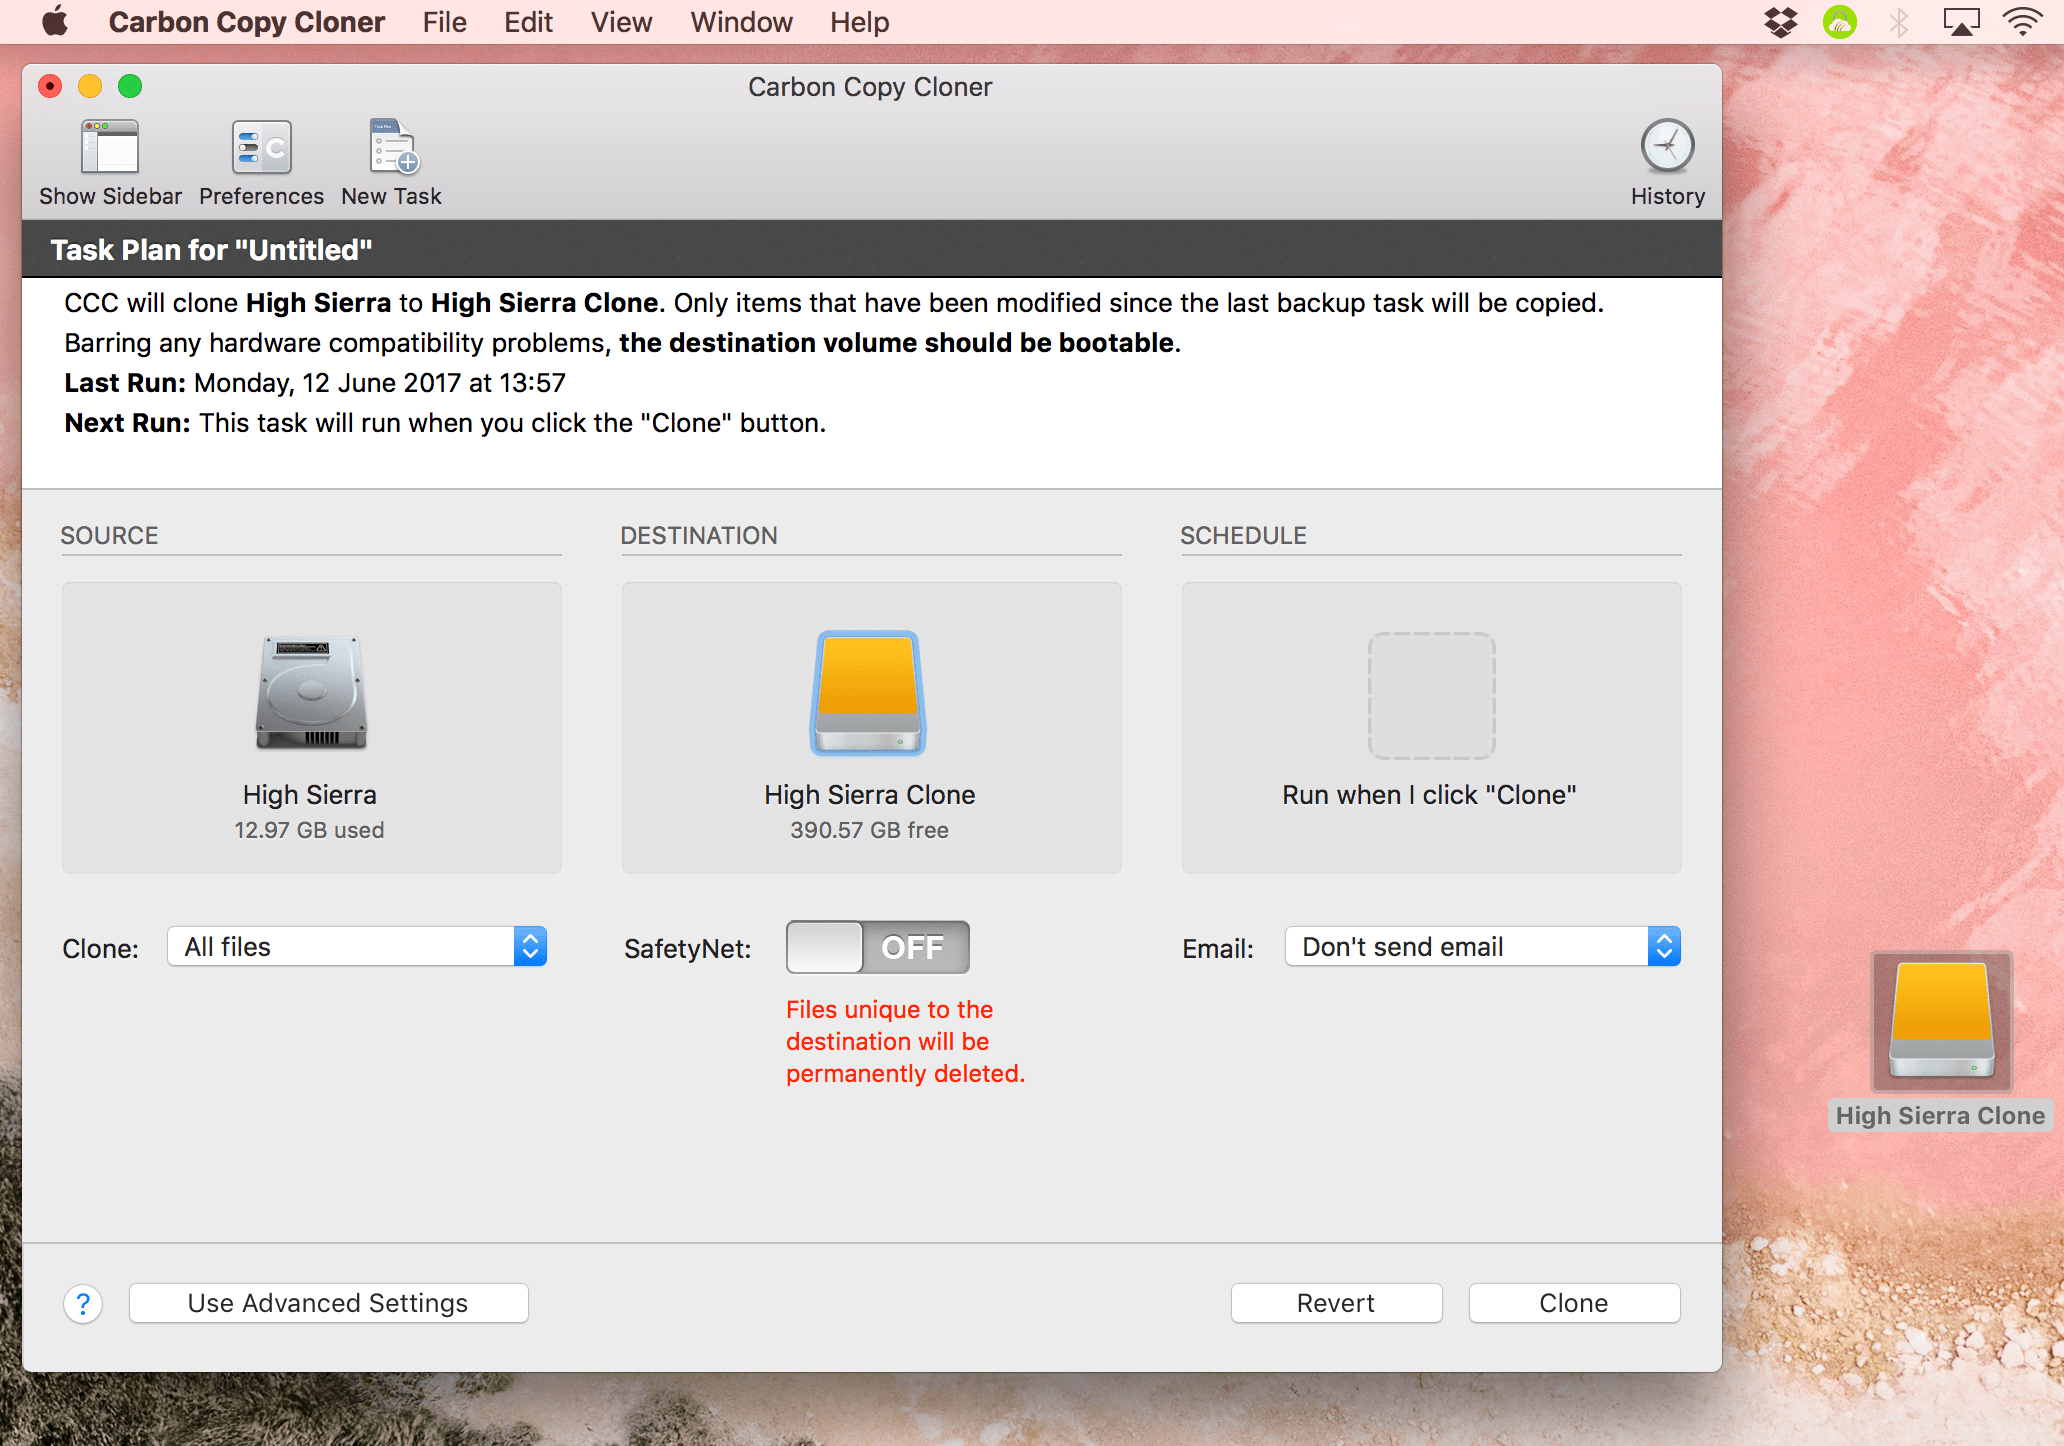Click the Clone button
Screen dimensions: 2064x1446
click(1574, 1303)
